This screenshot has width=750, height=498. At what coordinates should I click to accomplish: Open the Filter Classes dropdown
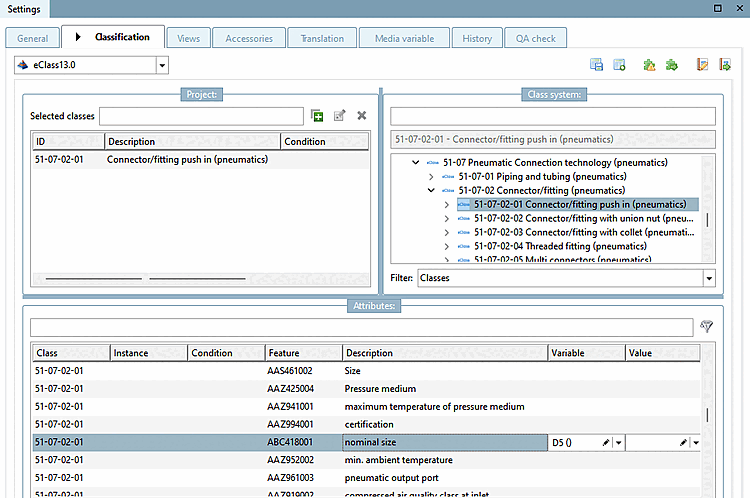point(709,278)
